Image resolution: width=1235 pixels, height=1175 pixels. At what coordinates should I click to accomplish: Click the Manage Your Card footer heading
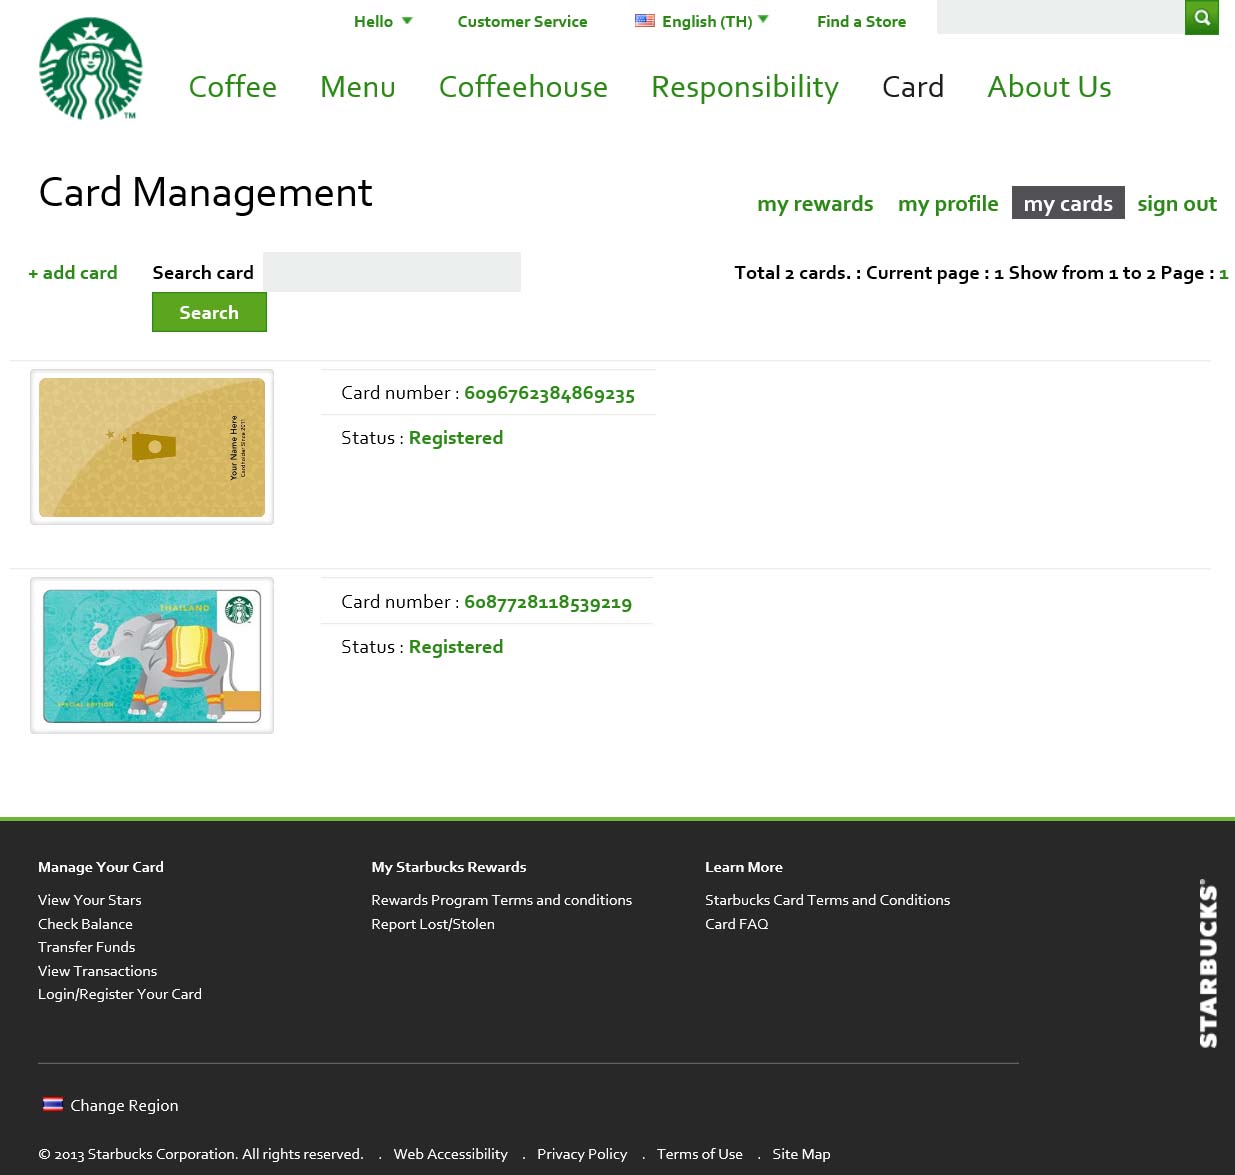pyautogui.click(x=101, y=867)
